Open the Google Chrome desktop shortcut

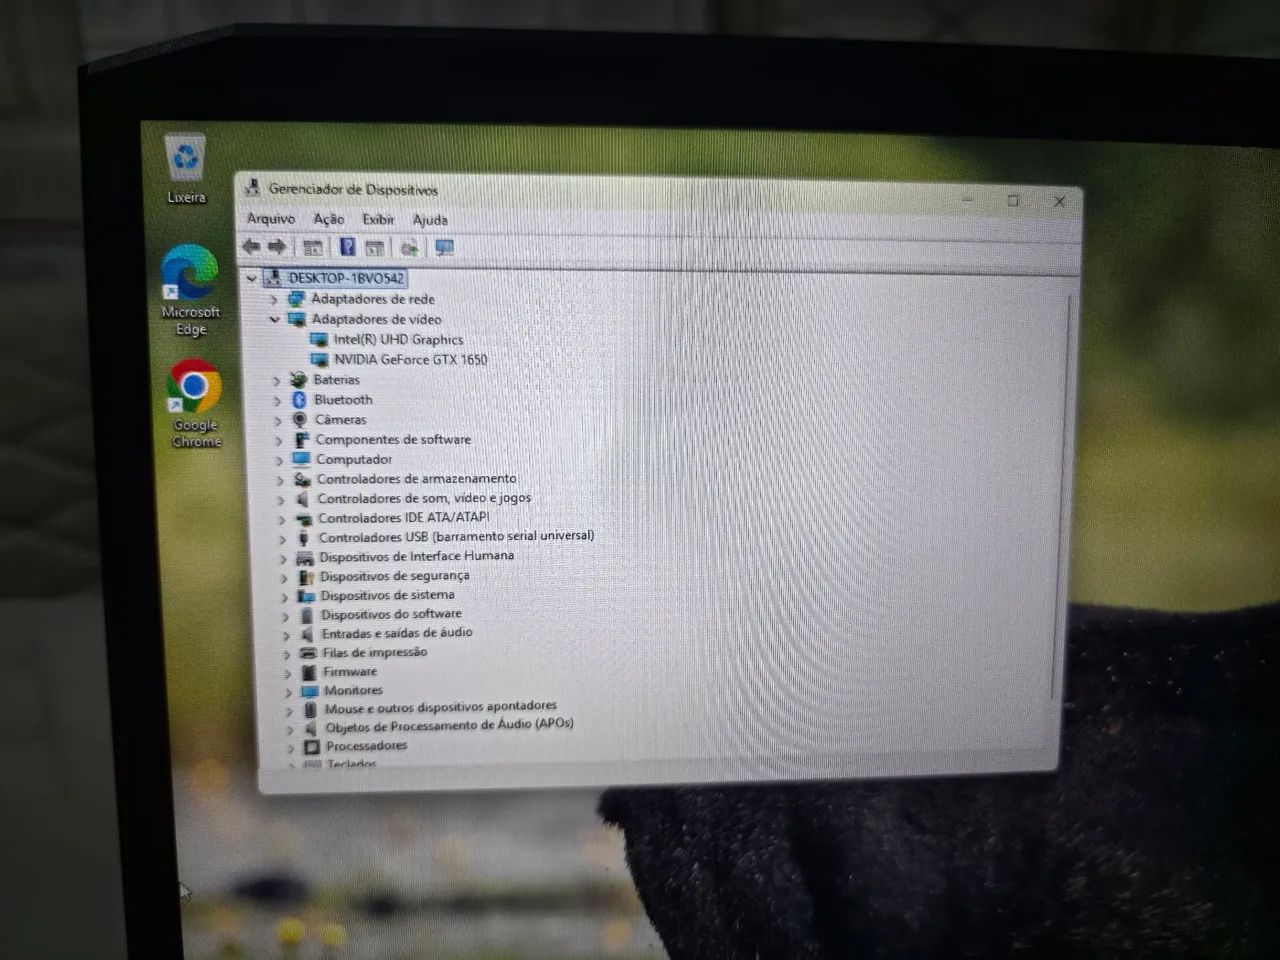(195, 404)
